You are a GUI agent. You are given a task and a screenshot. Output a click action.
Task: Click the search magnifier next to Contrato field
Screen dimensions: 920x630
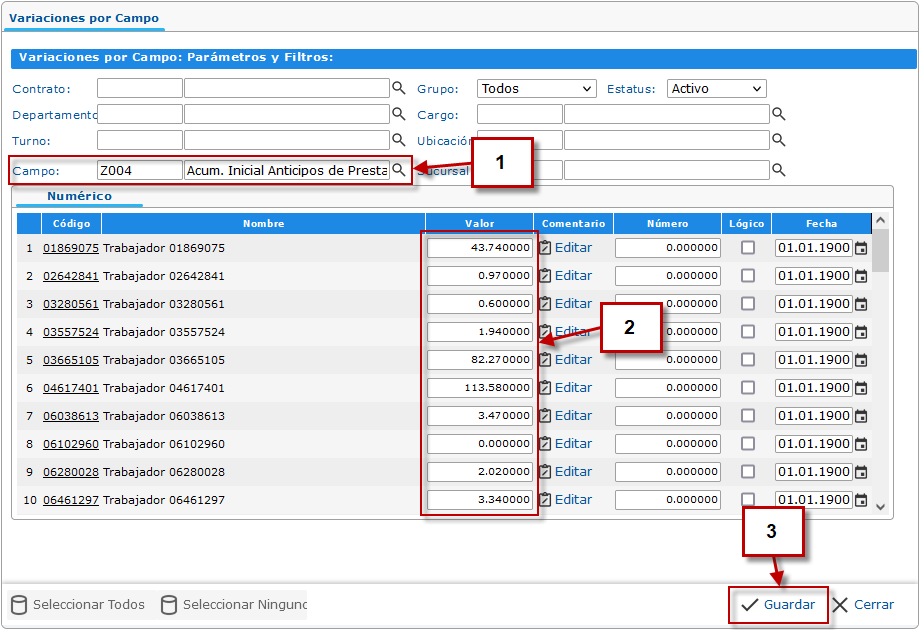(398, 88)
